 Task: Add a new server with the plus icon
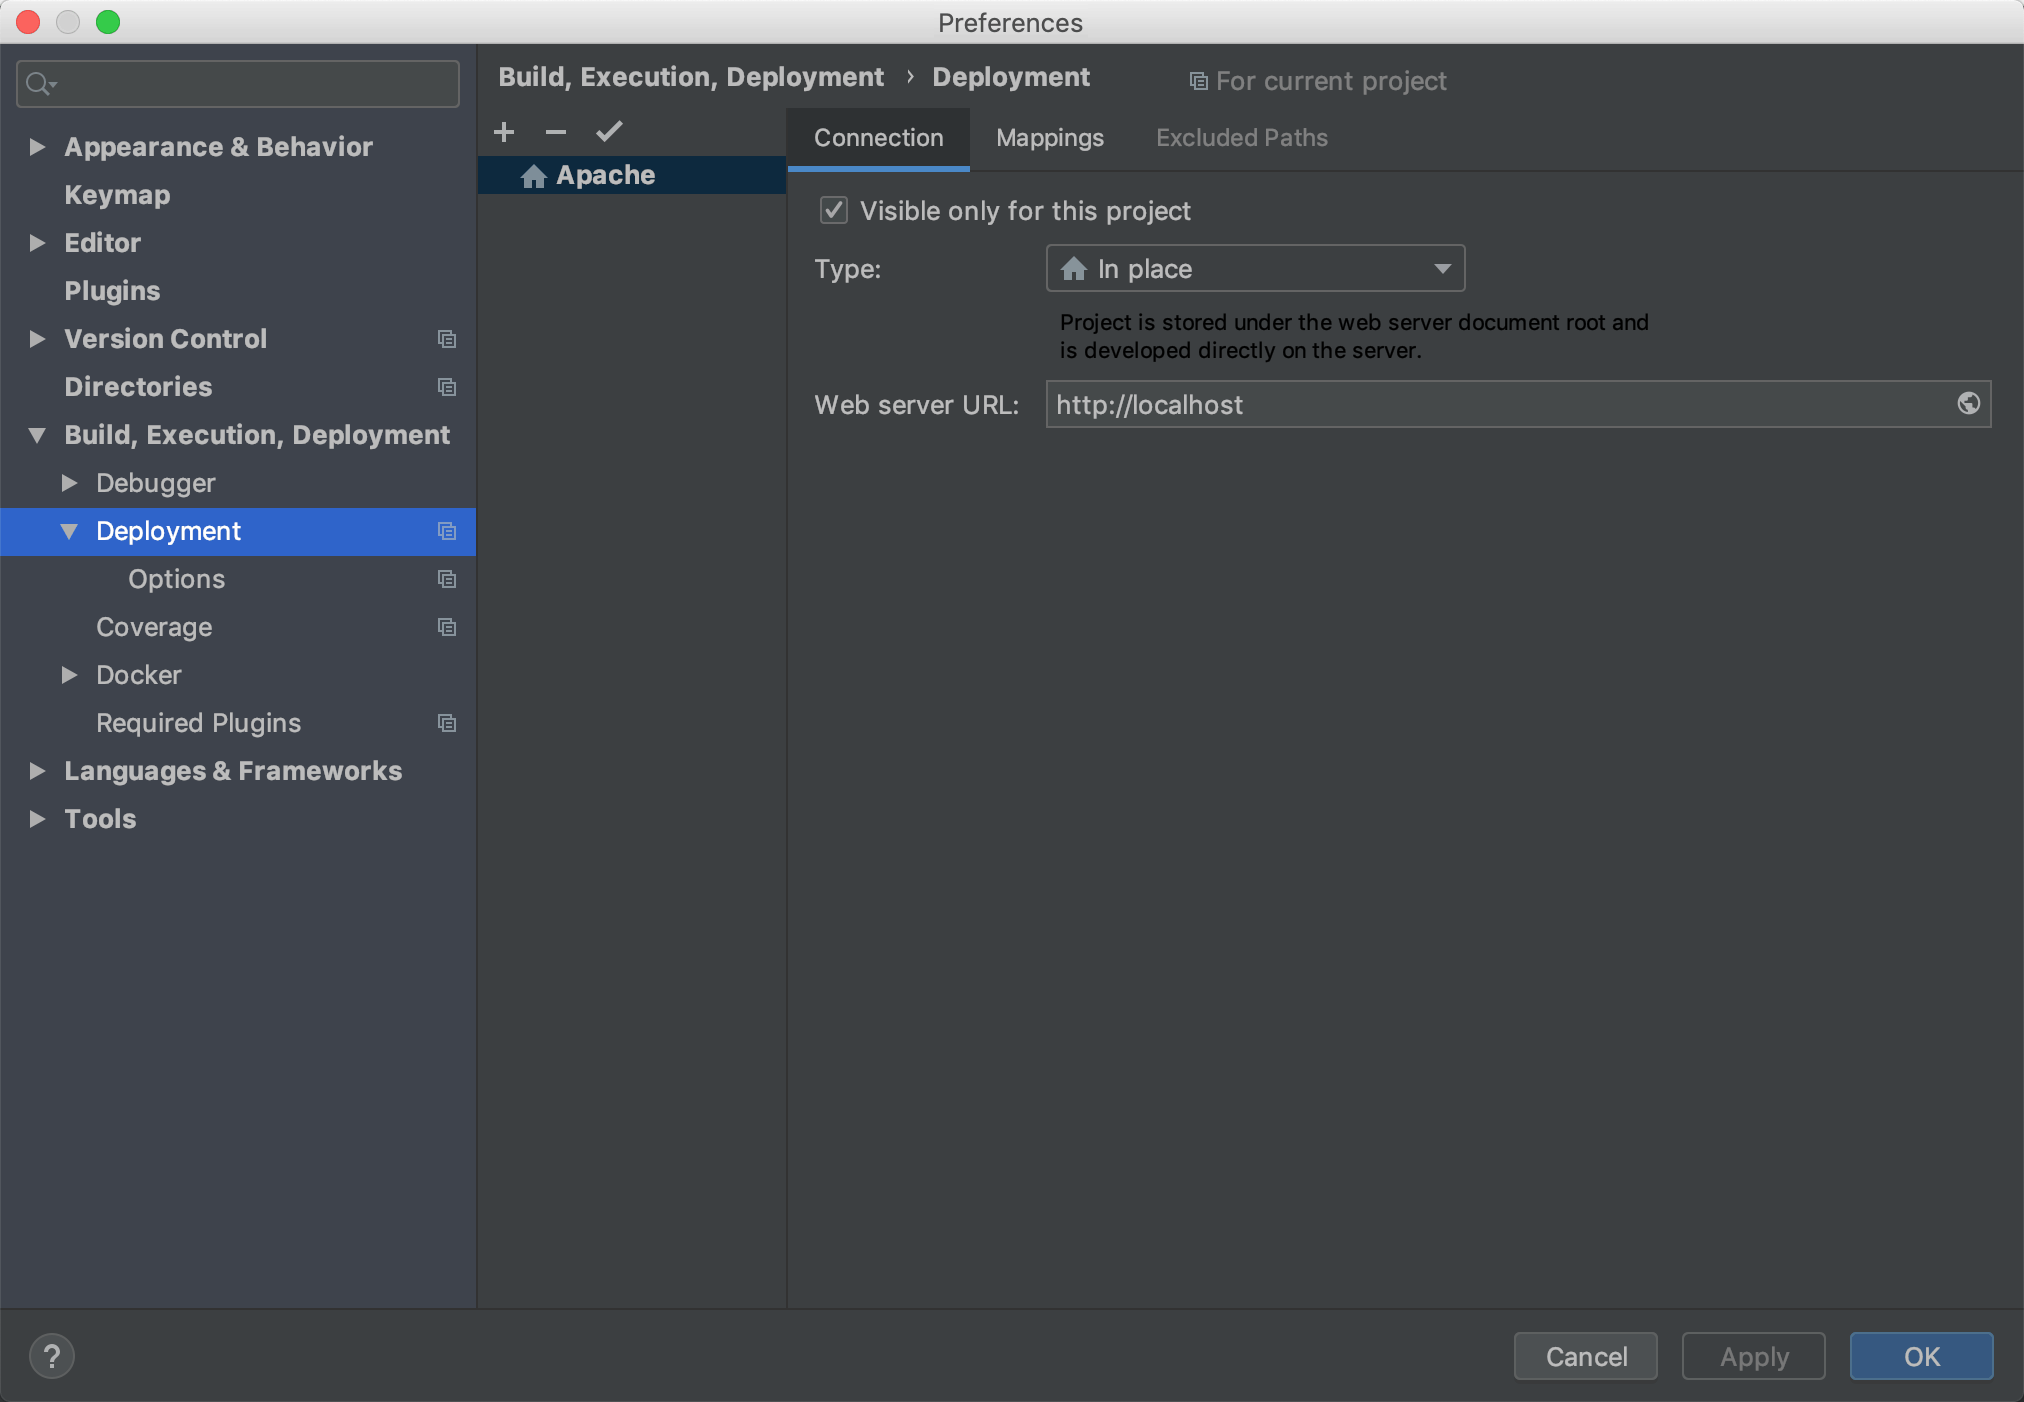[504, 131]
